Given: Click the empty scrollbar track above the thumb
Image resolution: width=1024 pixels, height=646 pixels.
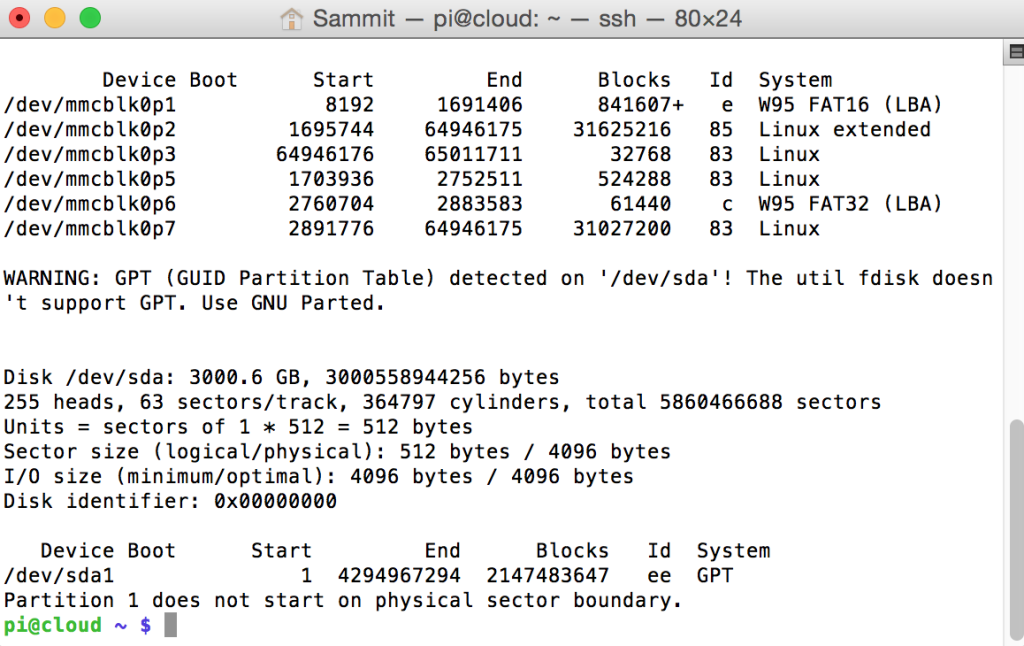Looking at the screenshot, I should (x=1016, y=242).
